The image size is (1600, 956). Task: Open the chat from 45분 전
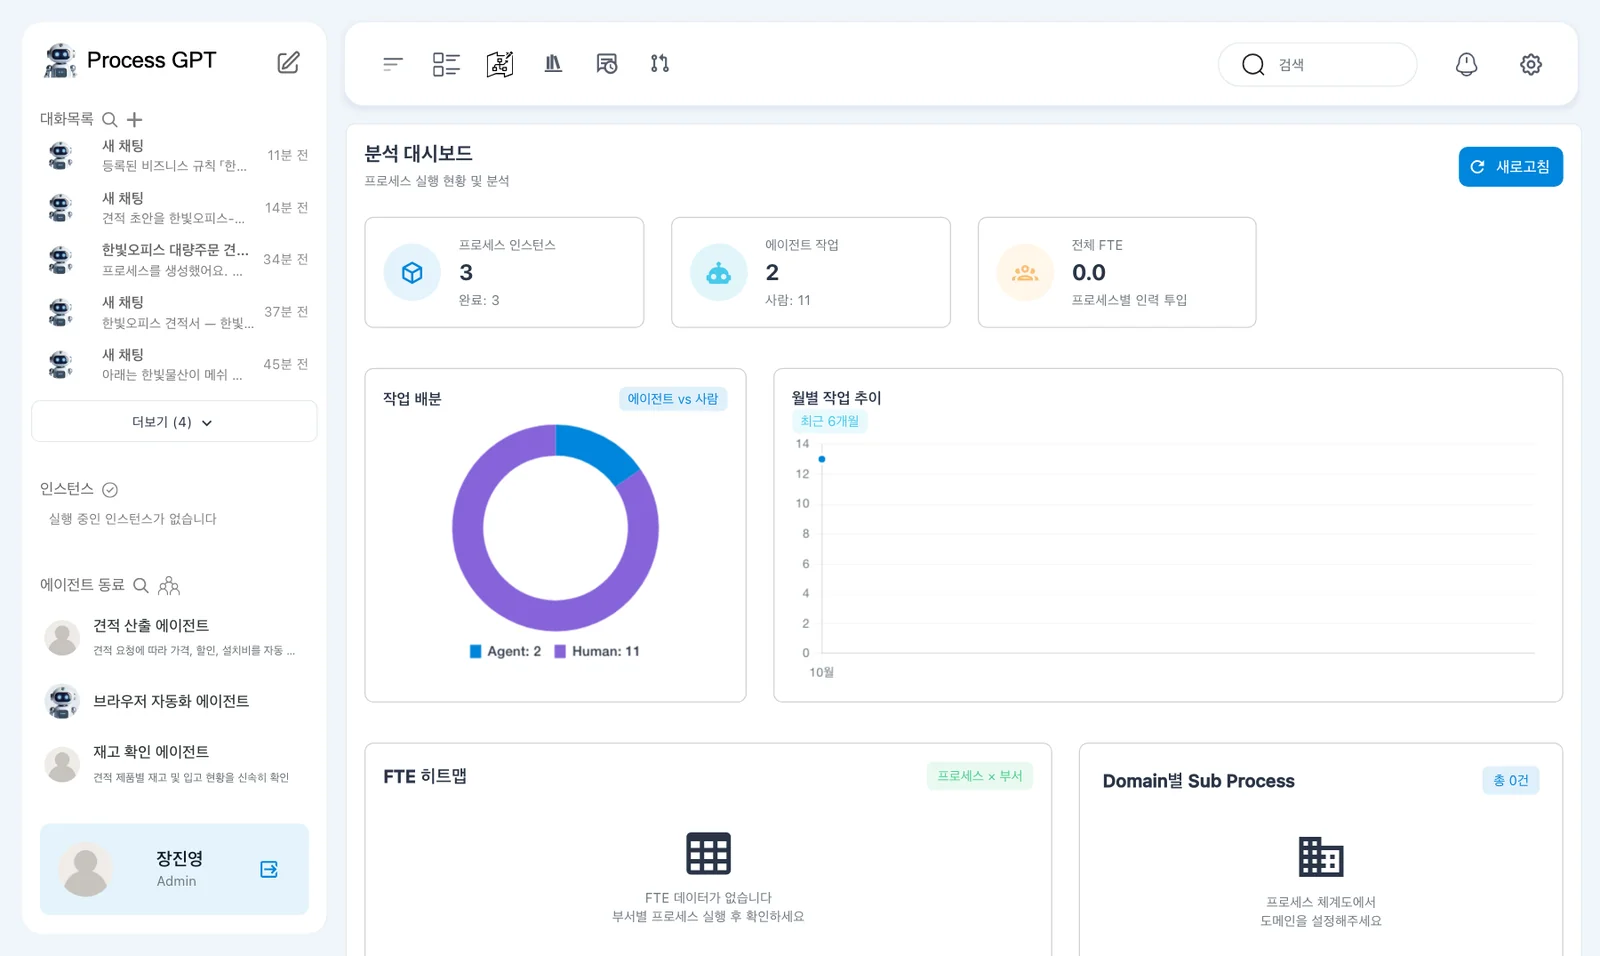click(x=175, y=364)
